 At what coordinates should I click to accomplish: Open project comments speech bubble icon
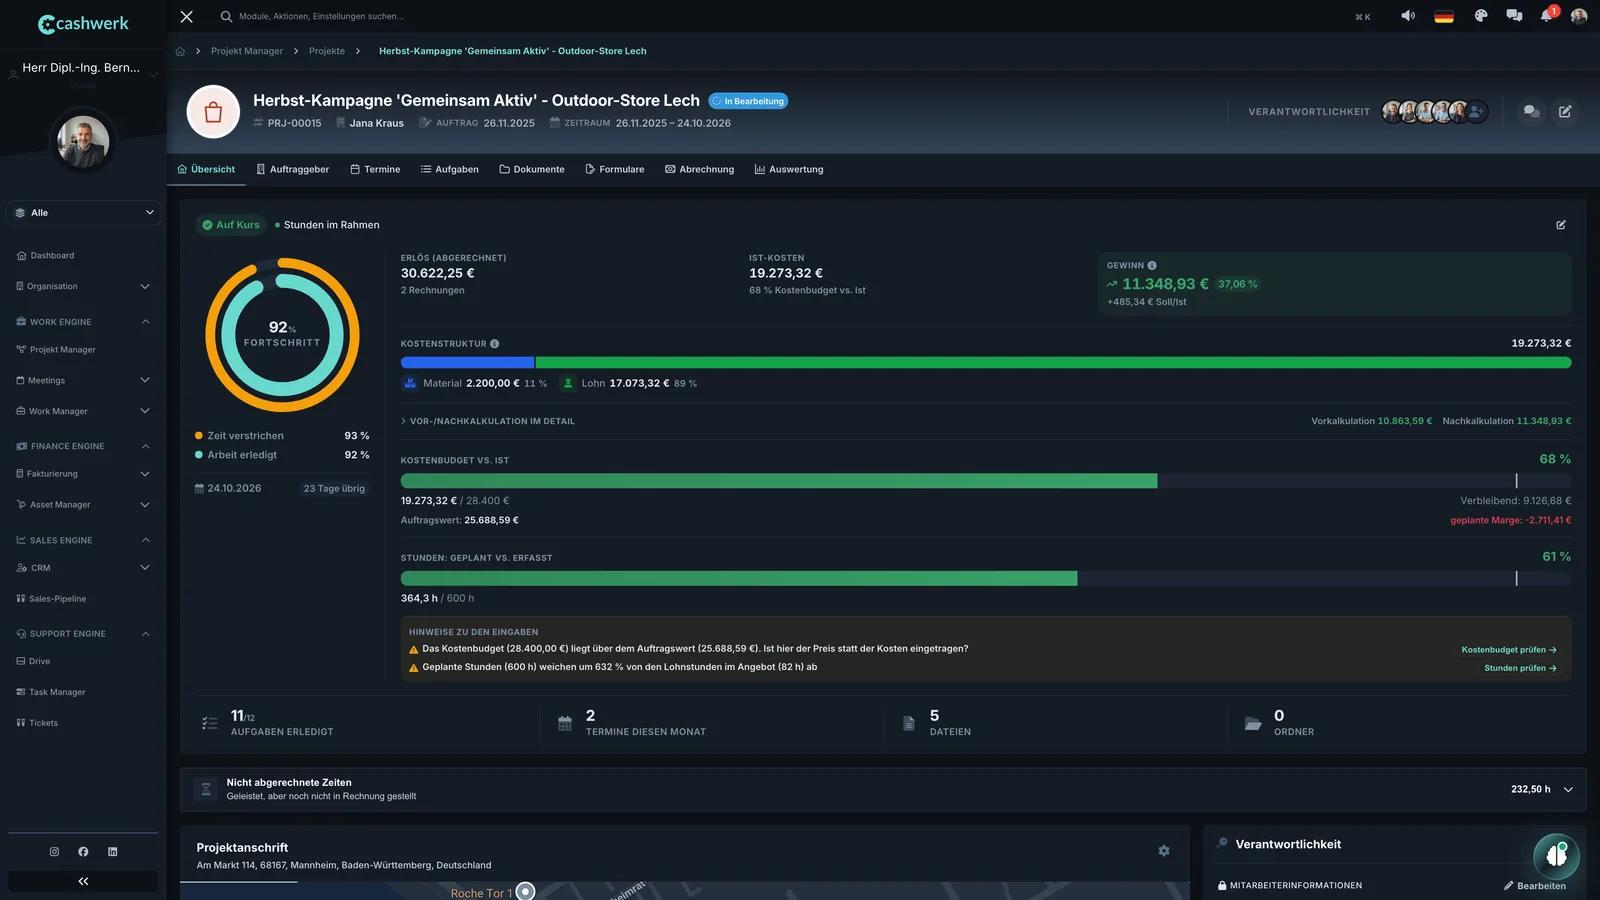click(1531, 112)
